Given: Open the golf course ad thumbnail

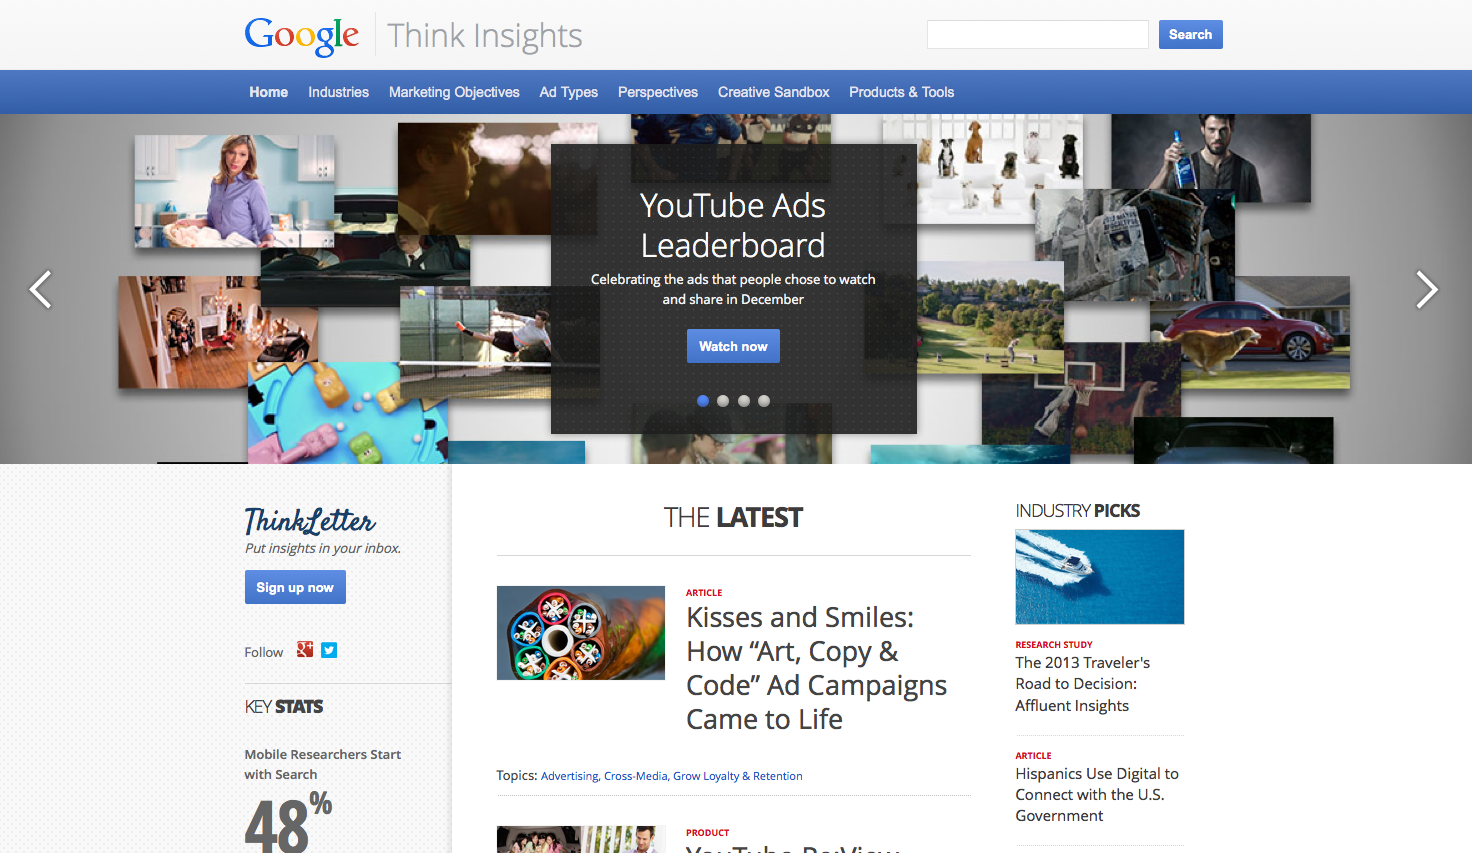Looking at the screenshot, I should [x=990, y=318].
